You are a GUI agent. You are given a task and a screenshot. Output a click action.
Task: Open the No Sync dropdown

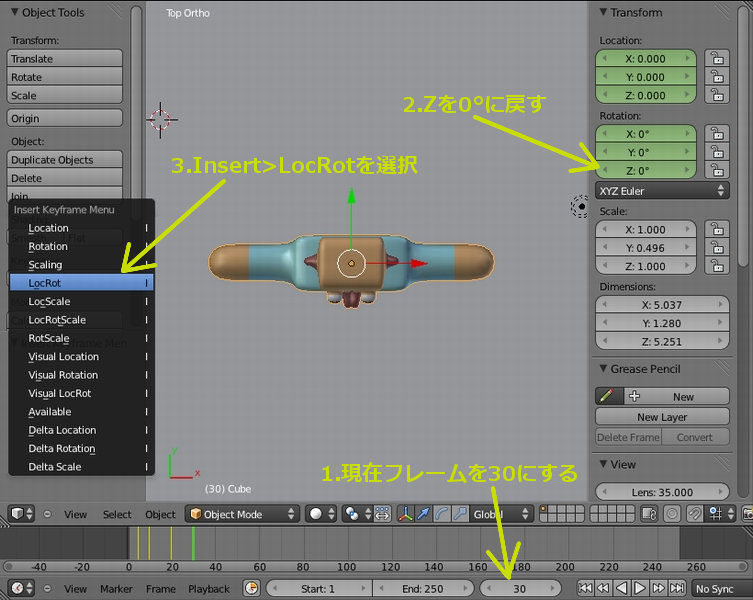point(722,588)
